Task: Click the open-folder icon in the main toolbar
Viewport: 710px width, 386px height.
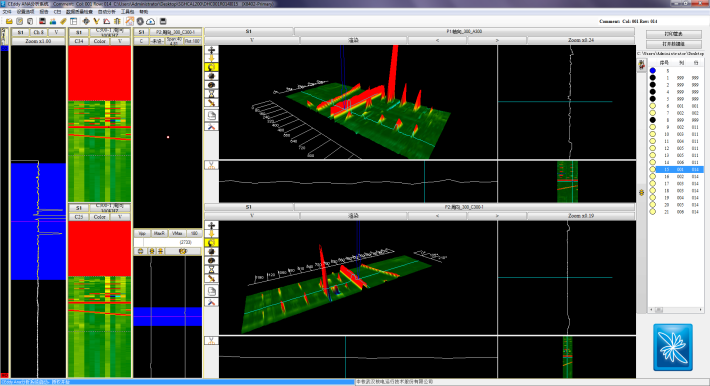Action: pyautogui.click(x=9, y=21)
